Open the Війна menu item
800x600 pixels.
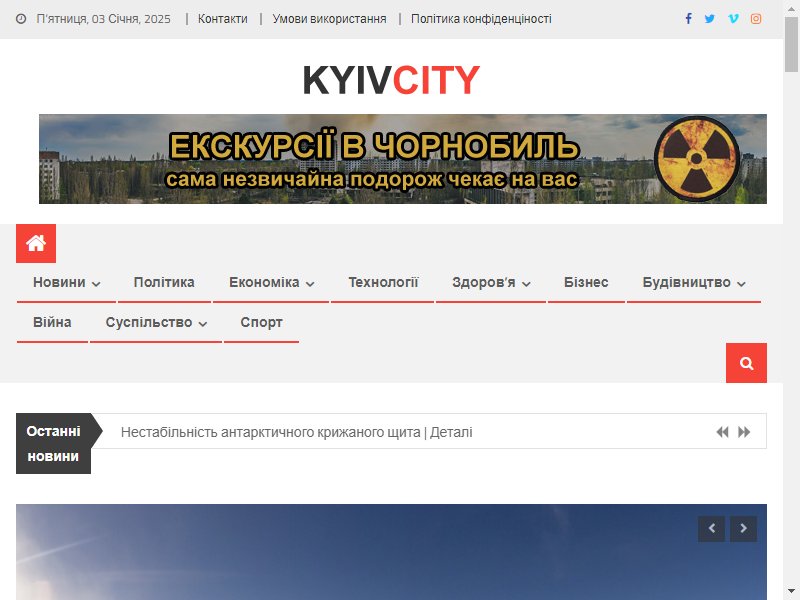(52, 322)
